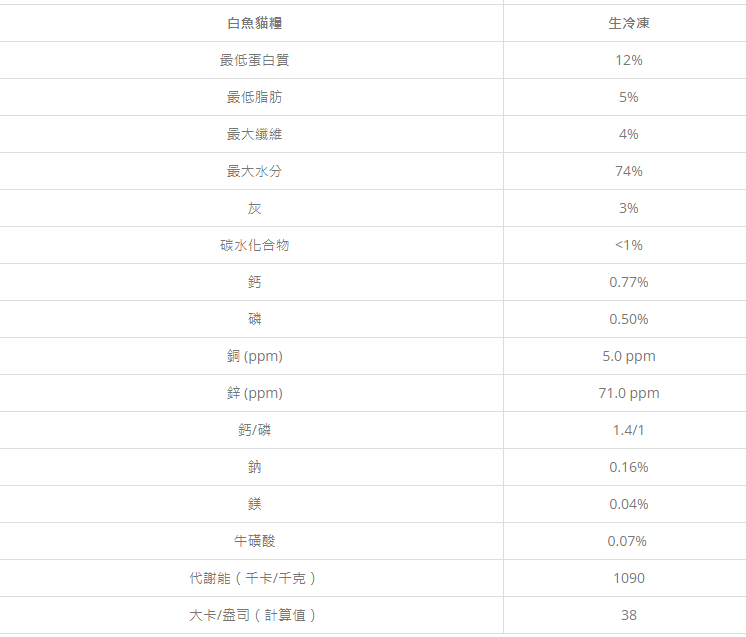The height and width of the screenshot is (637, 746).
Task: Click the 0.77% calcium value
Action: tap(628, 282)
